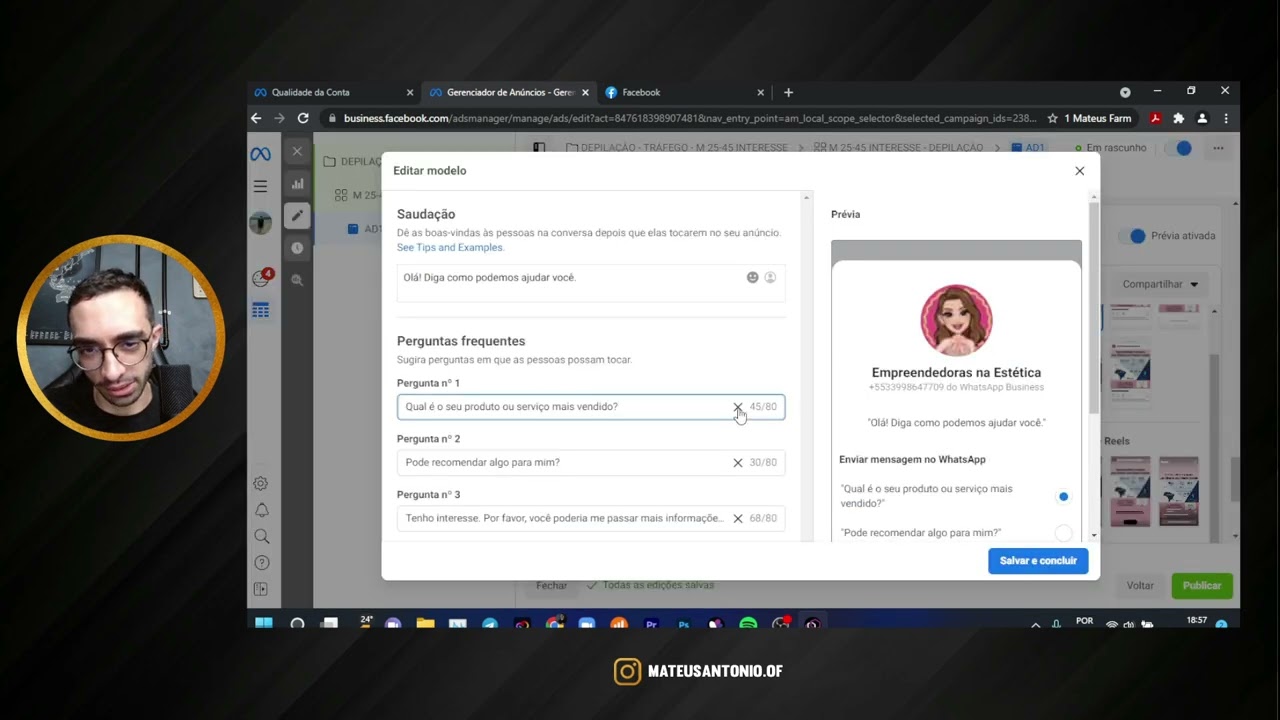The image size is (1280, 720).
Task: Open See Tips and Examples link
Action: tap(450, 247)
